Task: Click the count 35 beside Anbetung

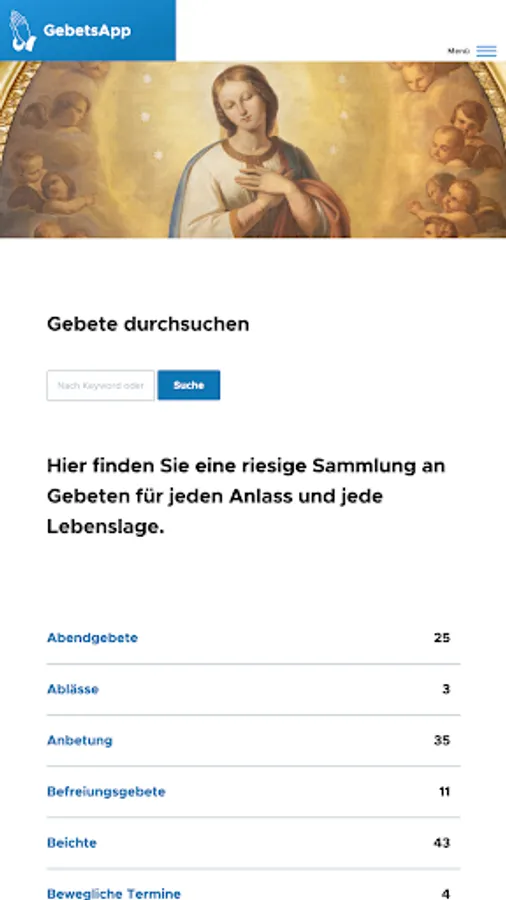Action: (442, 740)
